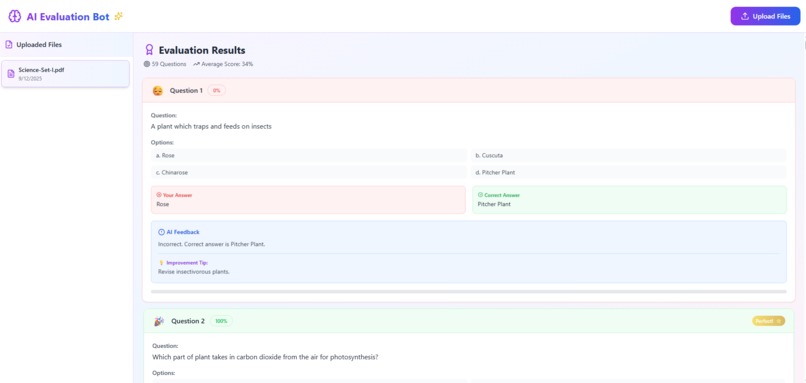Click the upload arrow icon in Upload Files
806x383 pixels.
tap(744, 16)
